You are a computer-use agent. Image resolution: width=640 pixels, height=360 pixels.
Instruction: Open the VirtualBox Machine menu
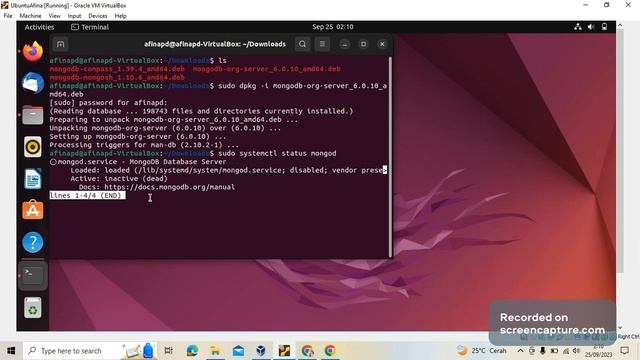(30, 16)
